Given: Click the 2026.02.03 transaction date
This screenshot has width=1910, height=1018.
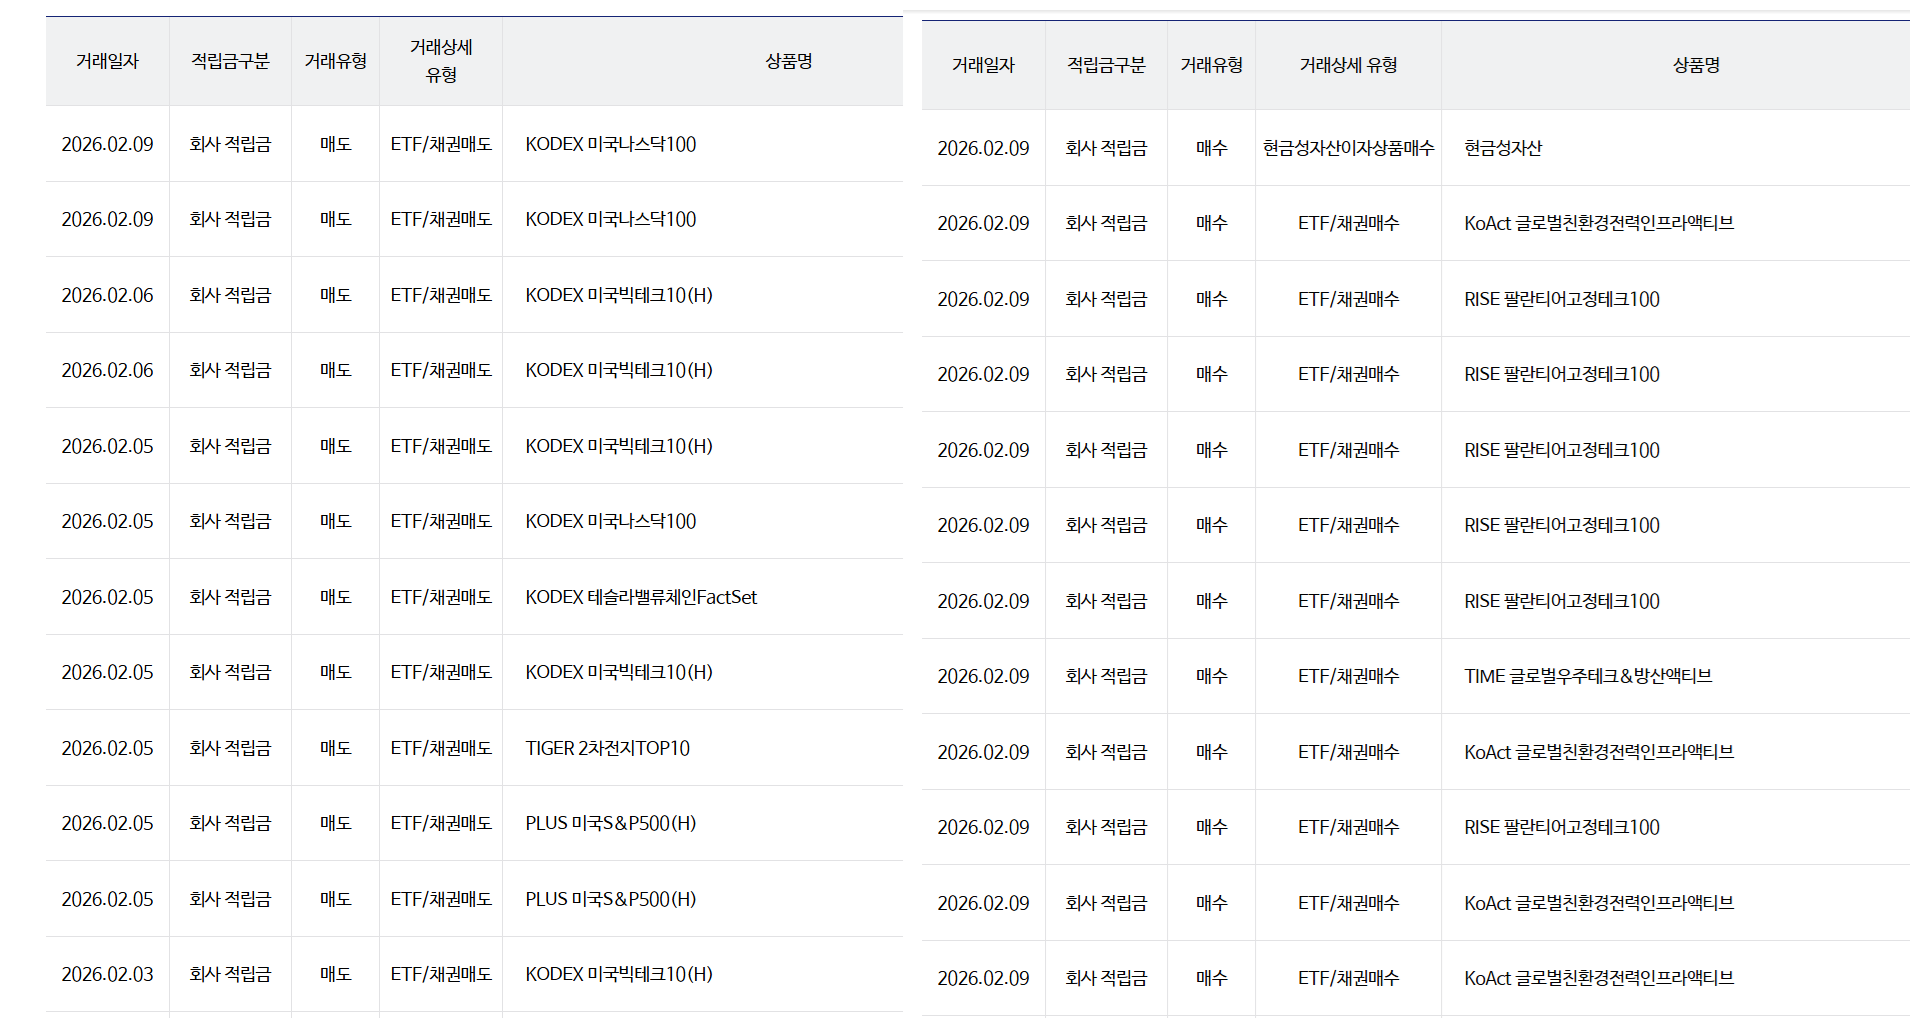Looking at the screenshot, I should pos(107,974).
